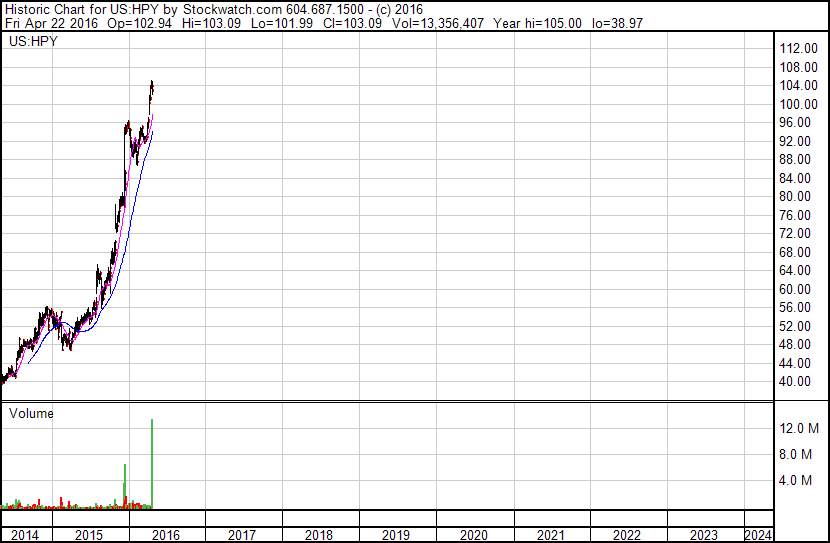Click the 4.0 M volume axis value

[x=796, y=481]
